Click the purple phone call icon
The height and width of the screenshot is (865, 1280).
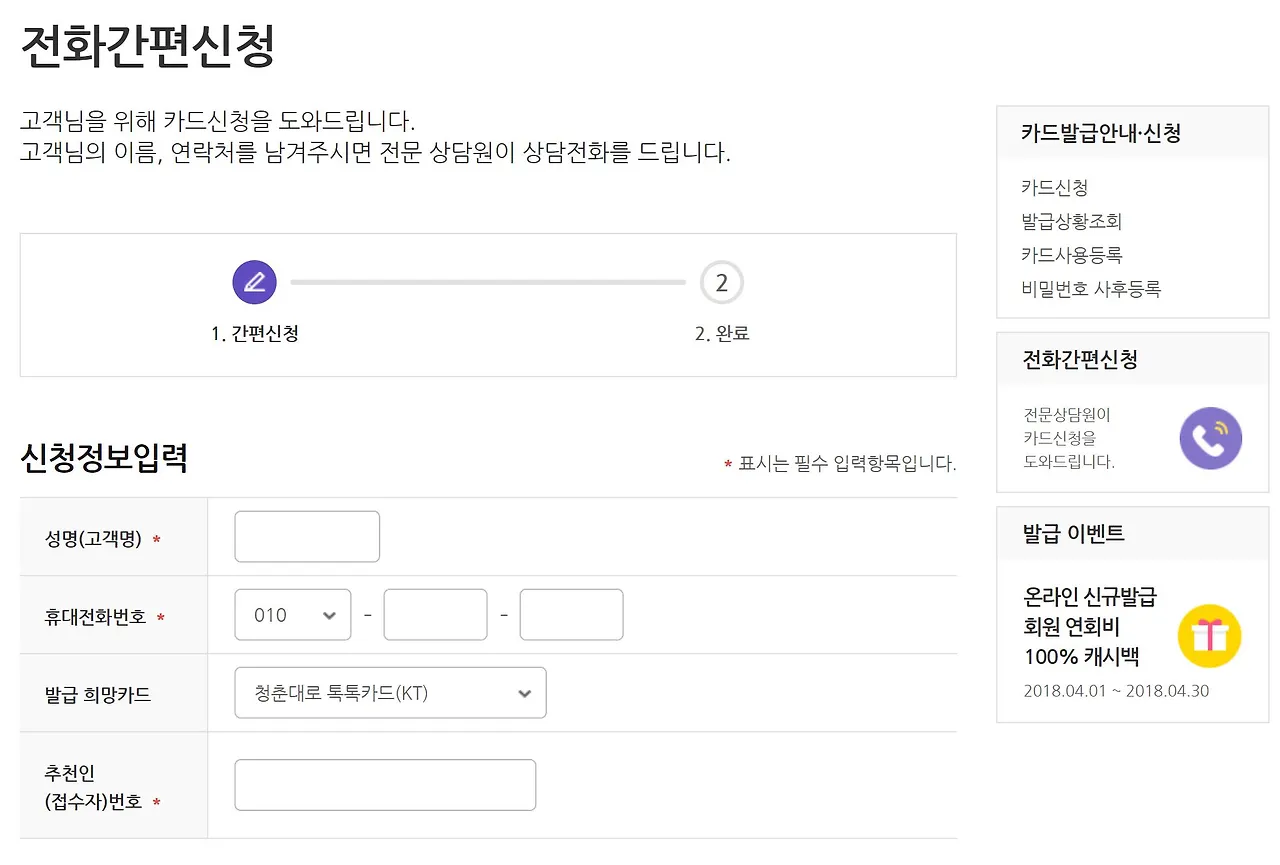tap(1210, 438)
